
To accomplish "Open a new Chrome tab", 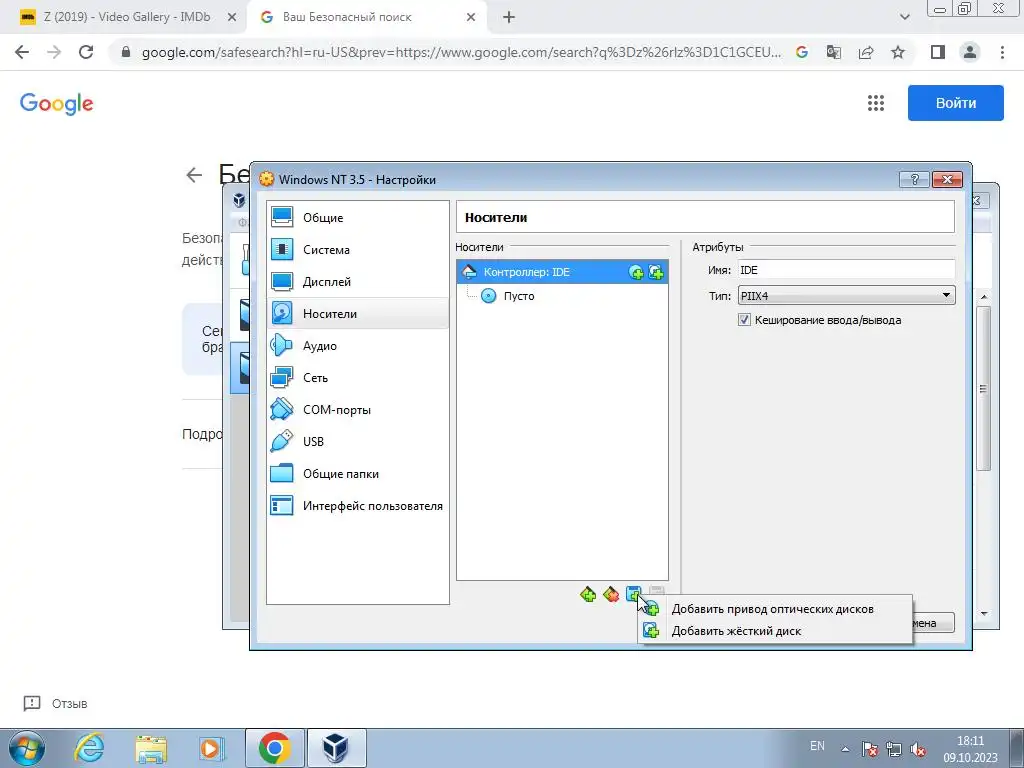I will click(x=509, y=18).
